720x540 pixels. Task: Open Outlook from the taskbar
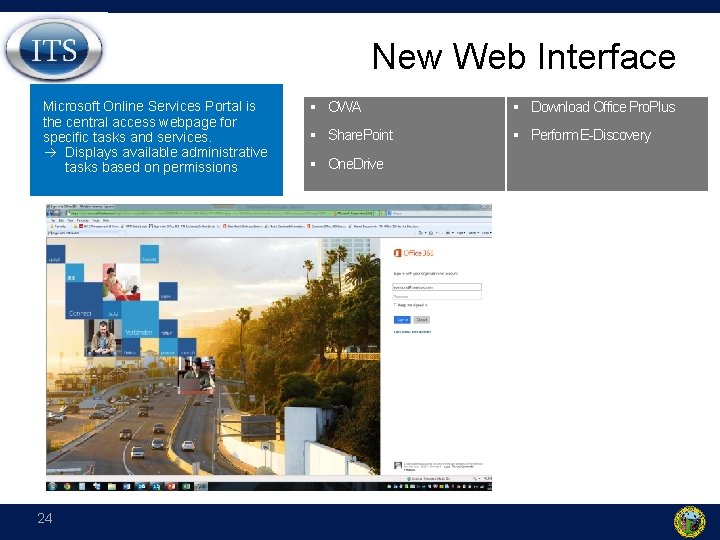[x=141, y=486]
